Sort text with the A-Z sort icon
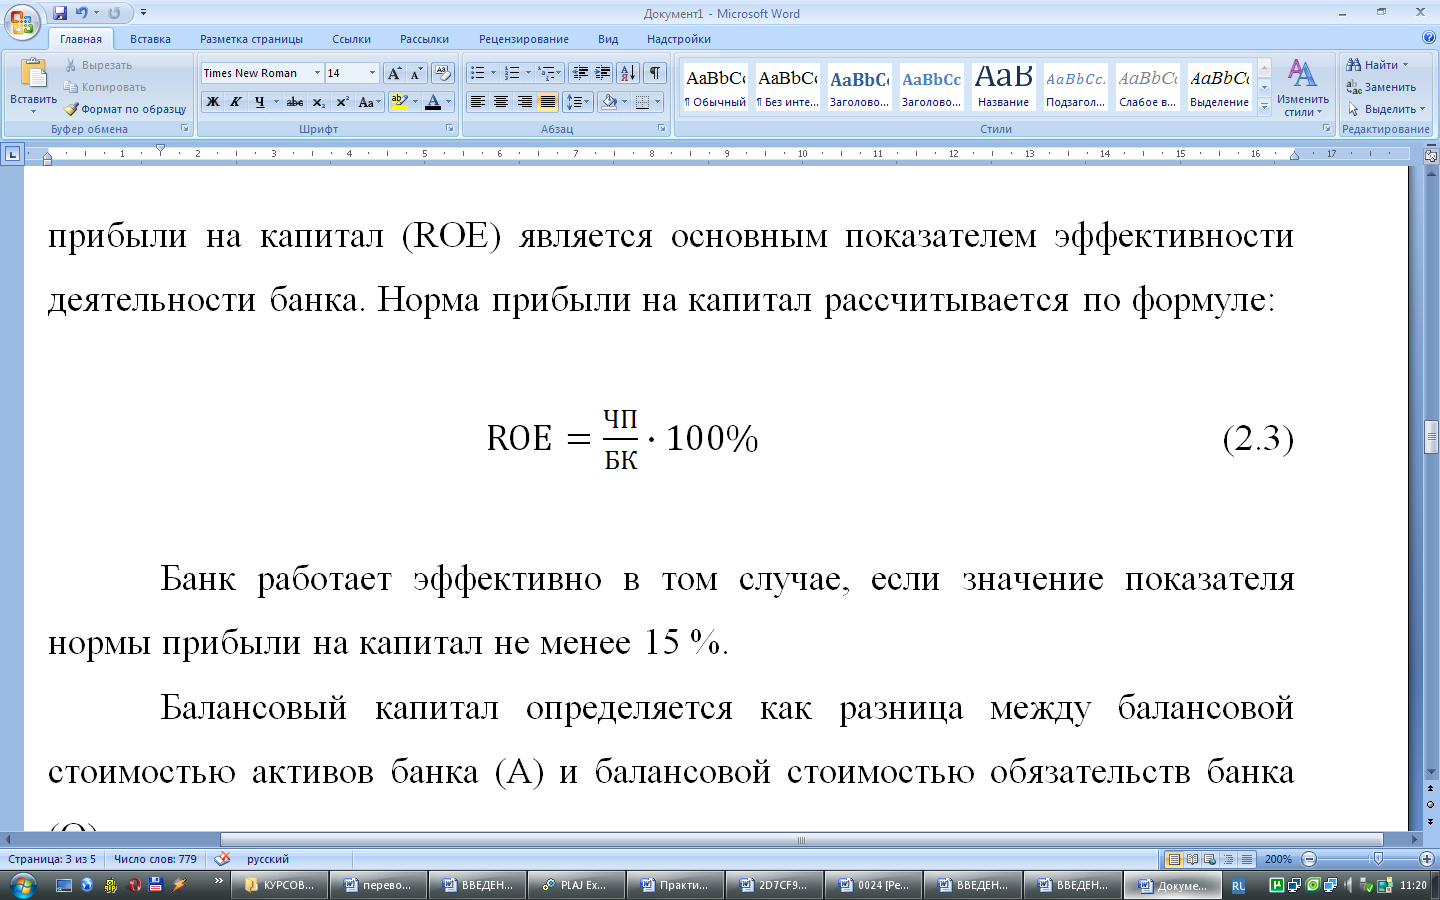This screenshot has height=900, width=1440. (628, 73)
